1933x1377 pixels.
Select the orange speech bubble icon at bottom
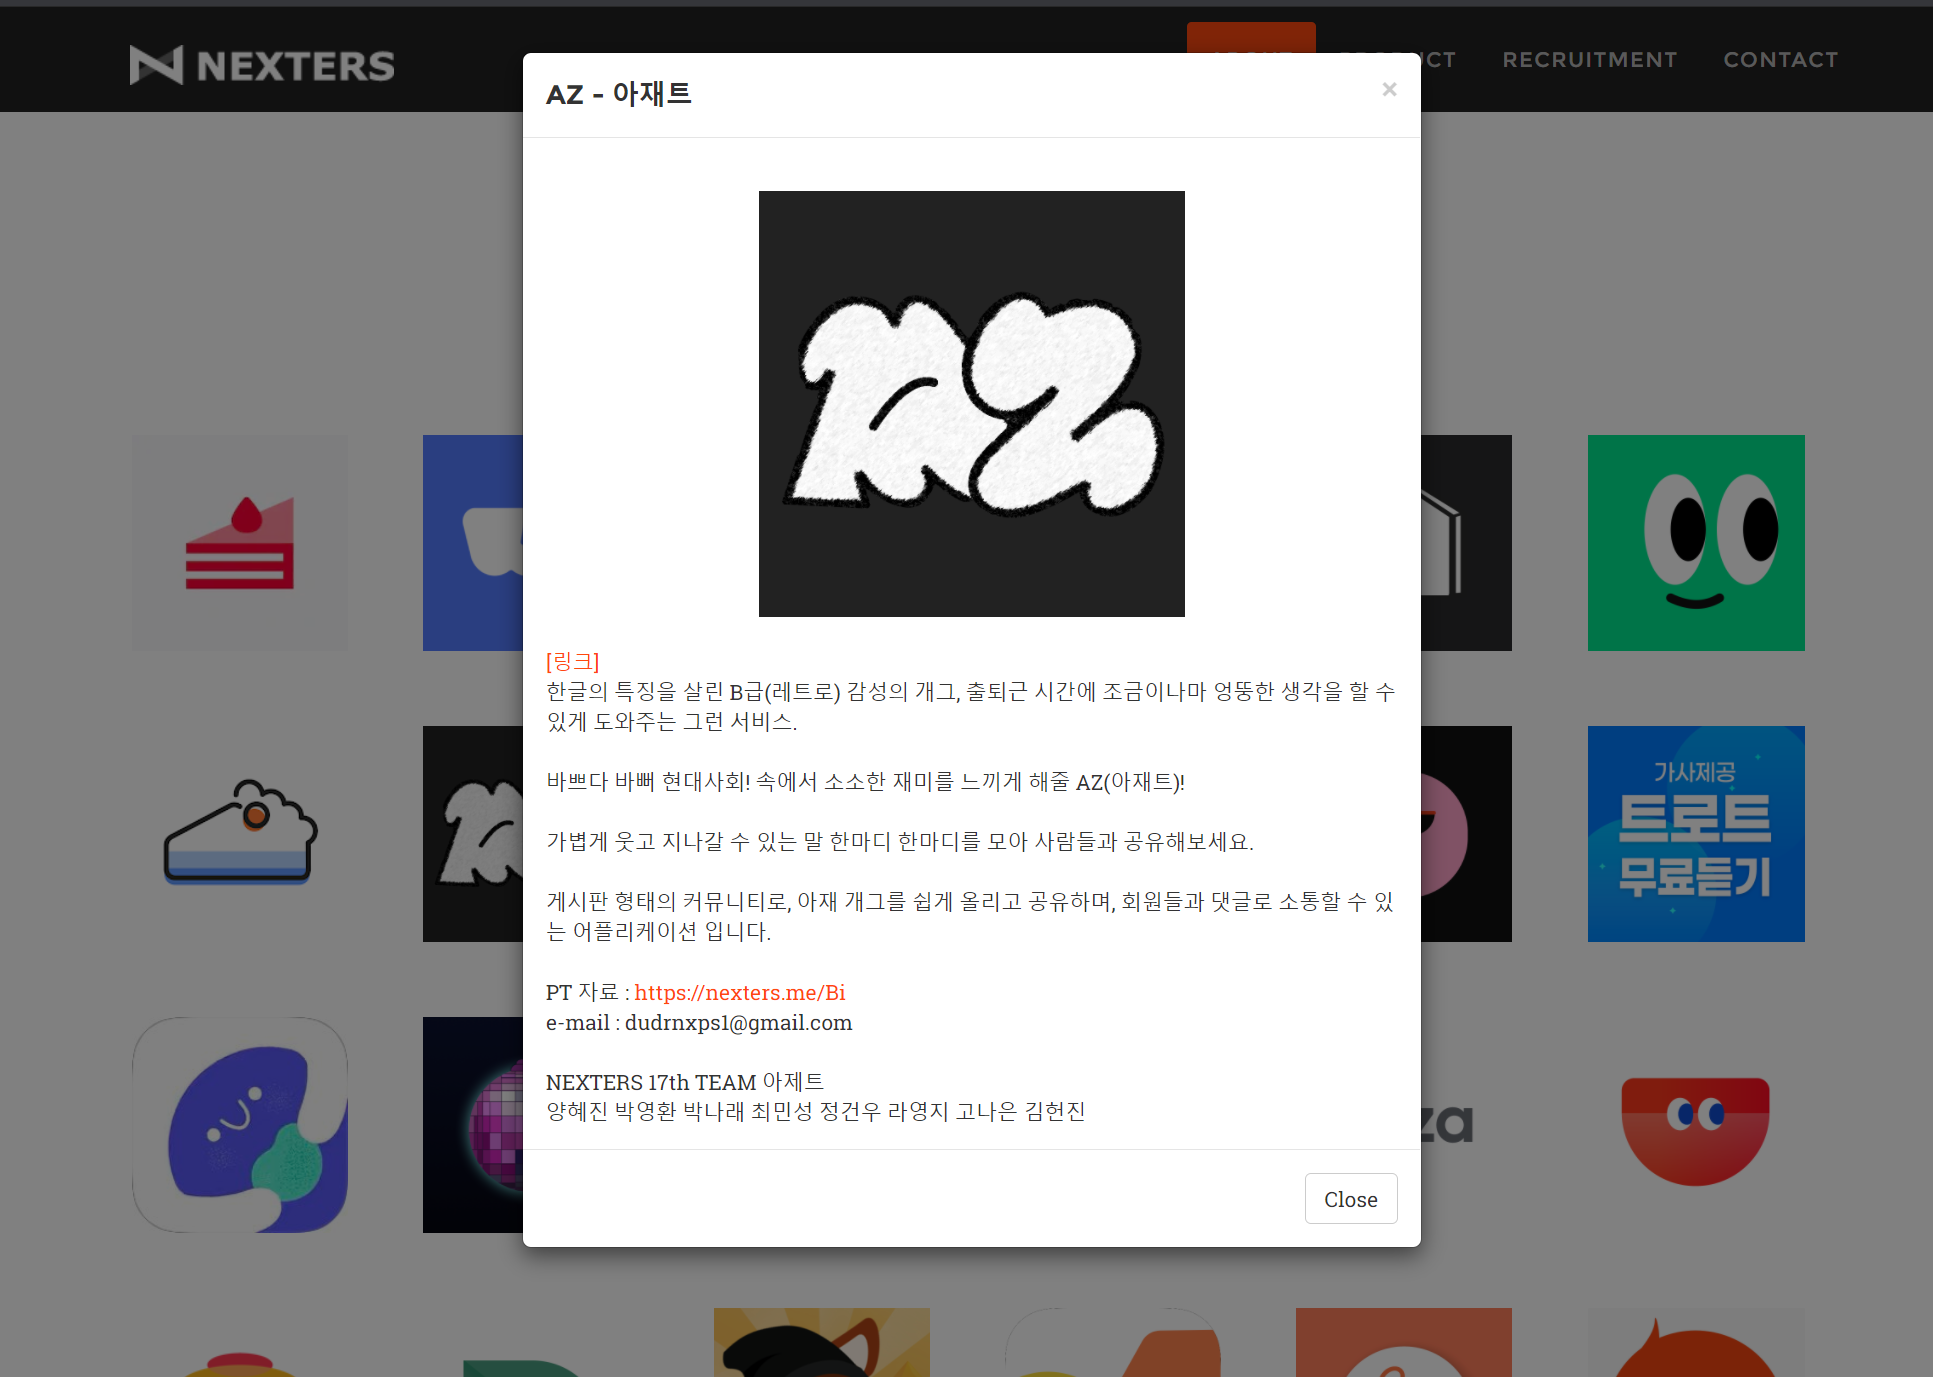(x=1696, y=1348)
